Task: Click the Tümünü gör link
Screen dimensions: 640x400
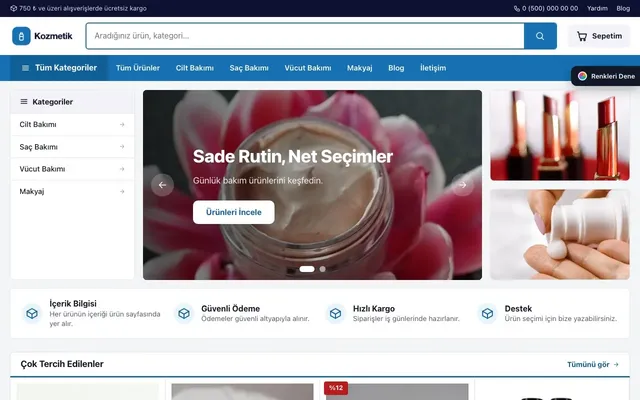Action: click(x=593, y=364)
